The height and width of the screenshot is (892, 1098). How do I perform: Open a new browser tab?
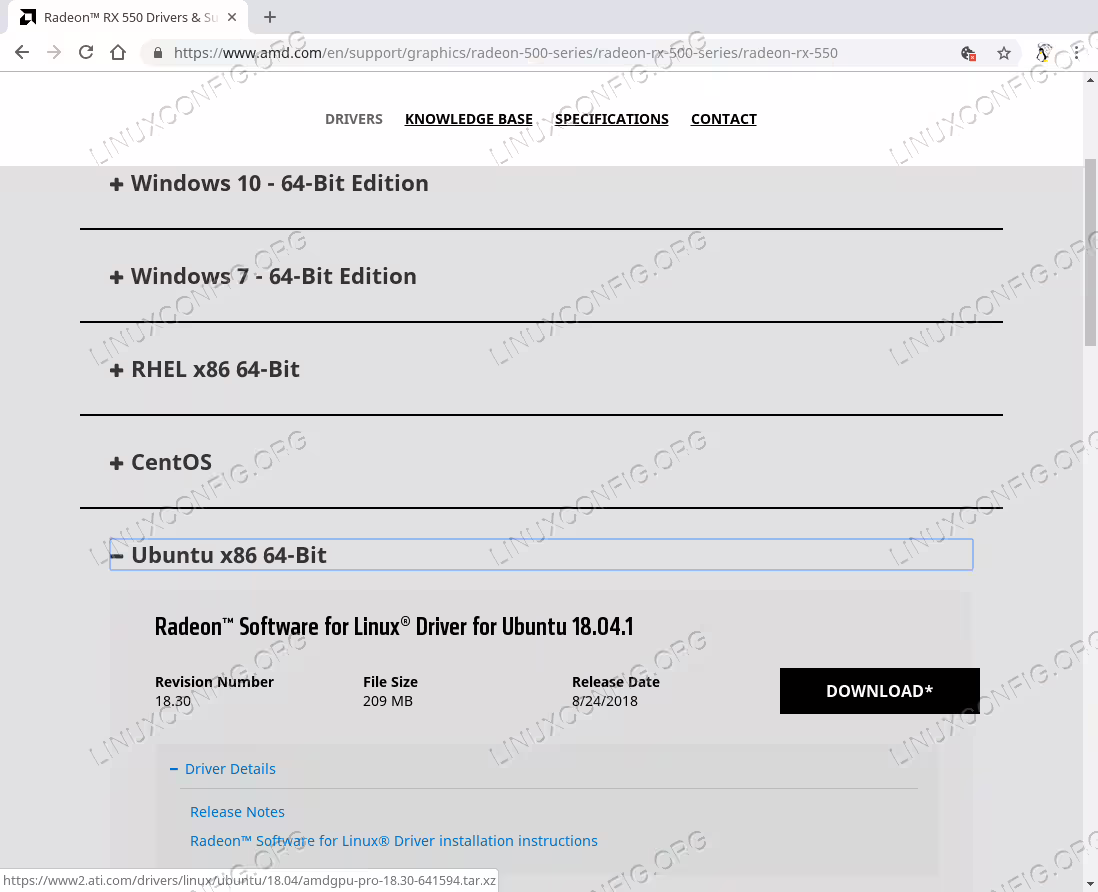(270, 17)
